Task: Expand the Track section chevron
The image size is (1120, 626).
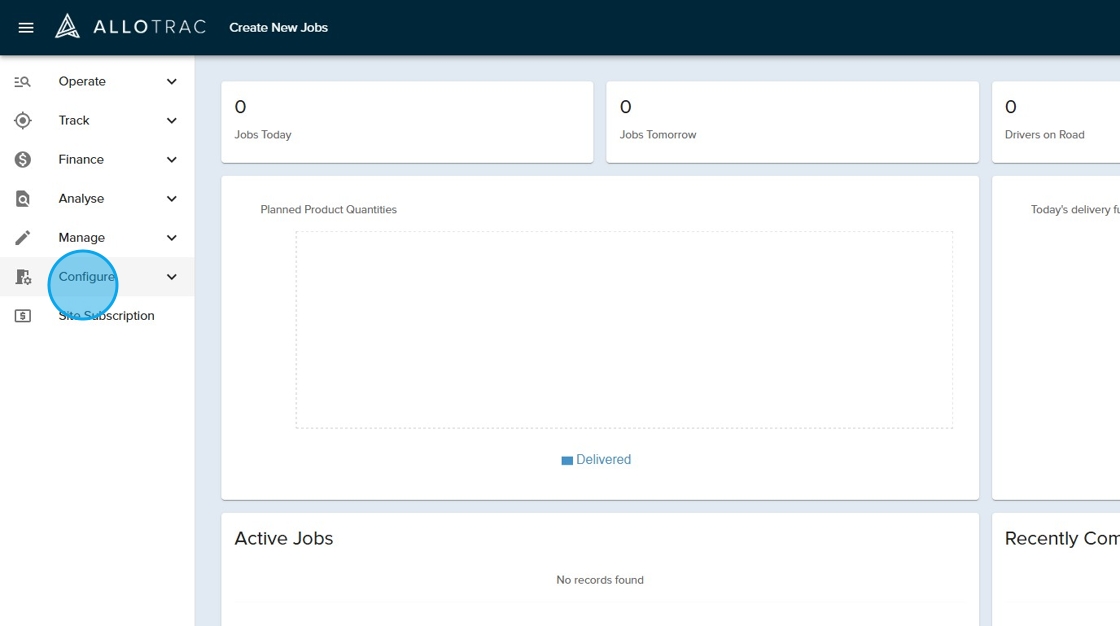Action: [x=171, y=121]
